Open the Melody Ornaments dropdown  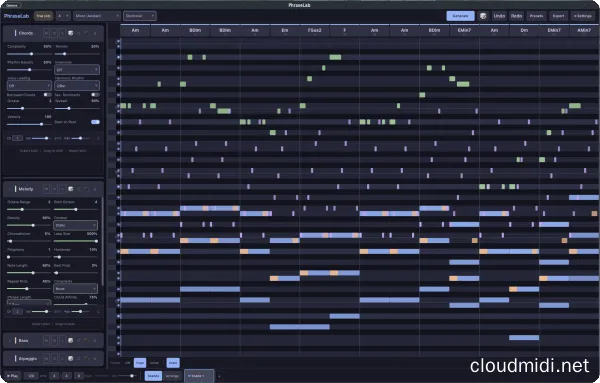click(x=75, y=289)
